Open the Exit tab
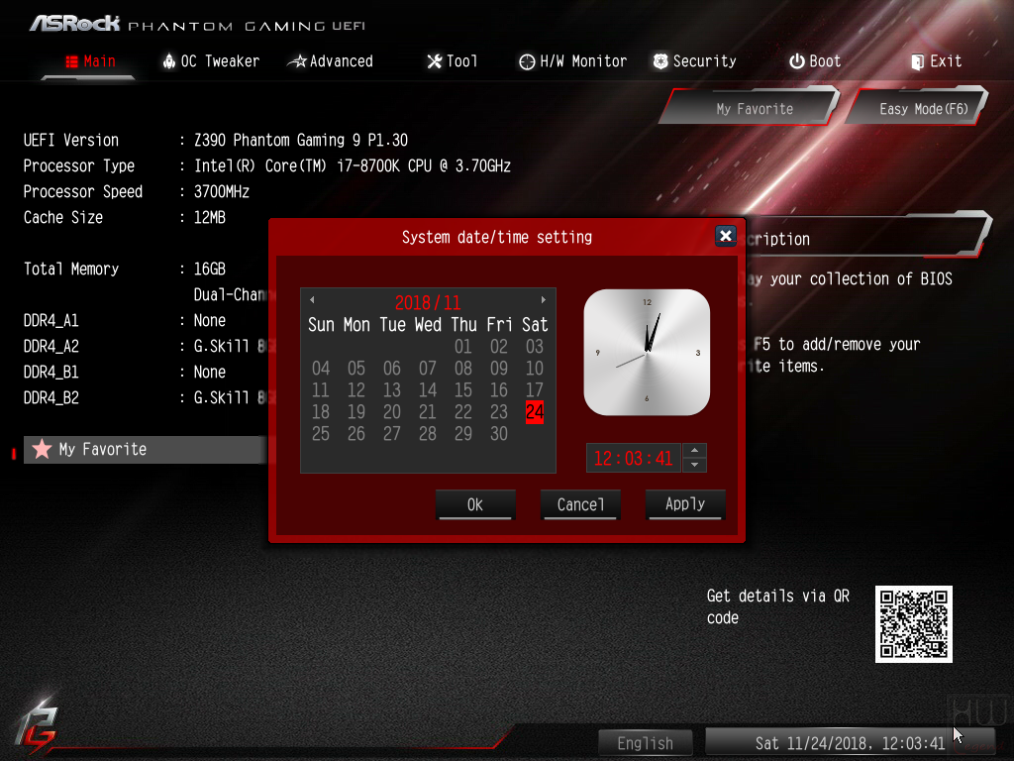The height and width of the screenshot is (761, 1014). (x=936, y=61)
